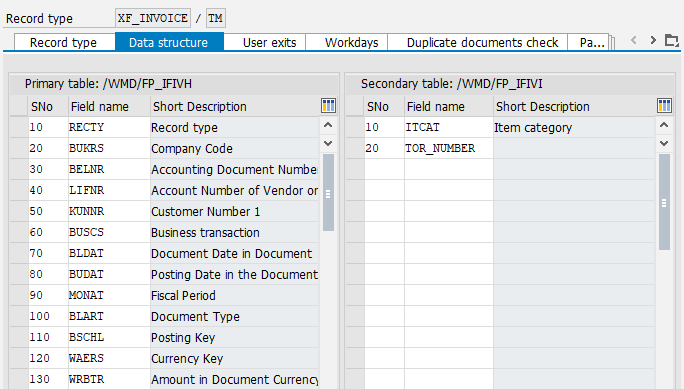The image size is (684, 389).
Task: Select row header for WRBTR row
Action: click(19, 379)
